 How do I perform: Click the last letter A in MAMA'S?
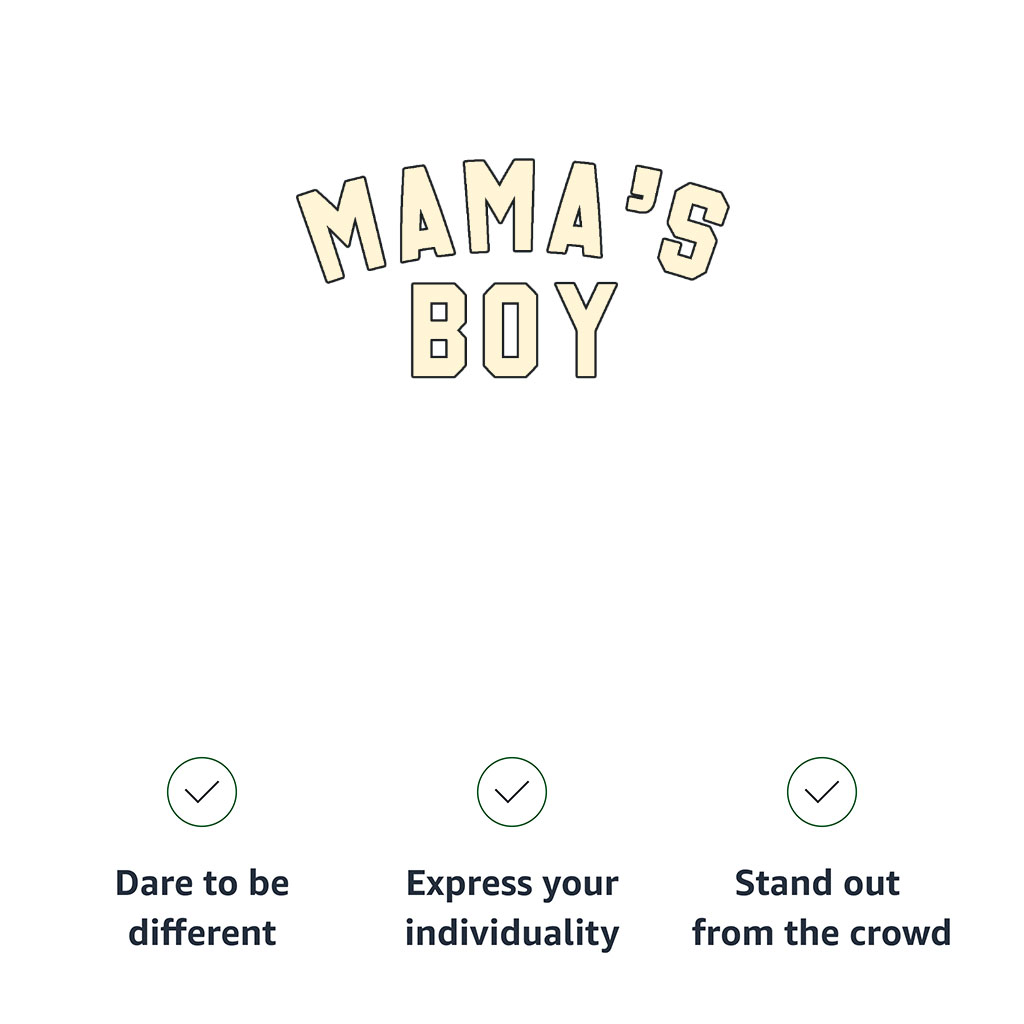[x=577, y=210]
